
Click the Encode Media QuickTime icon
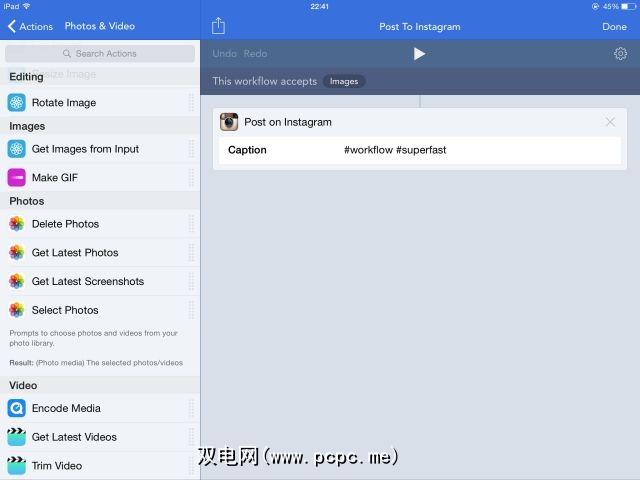coord(17,408)
